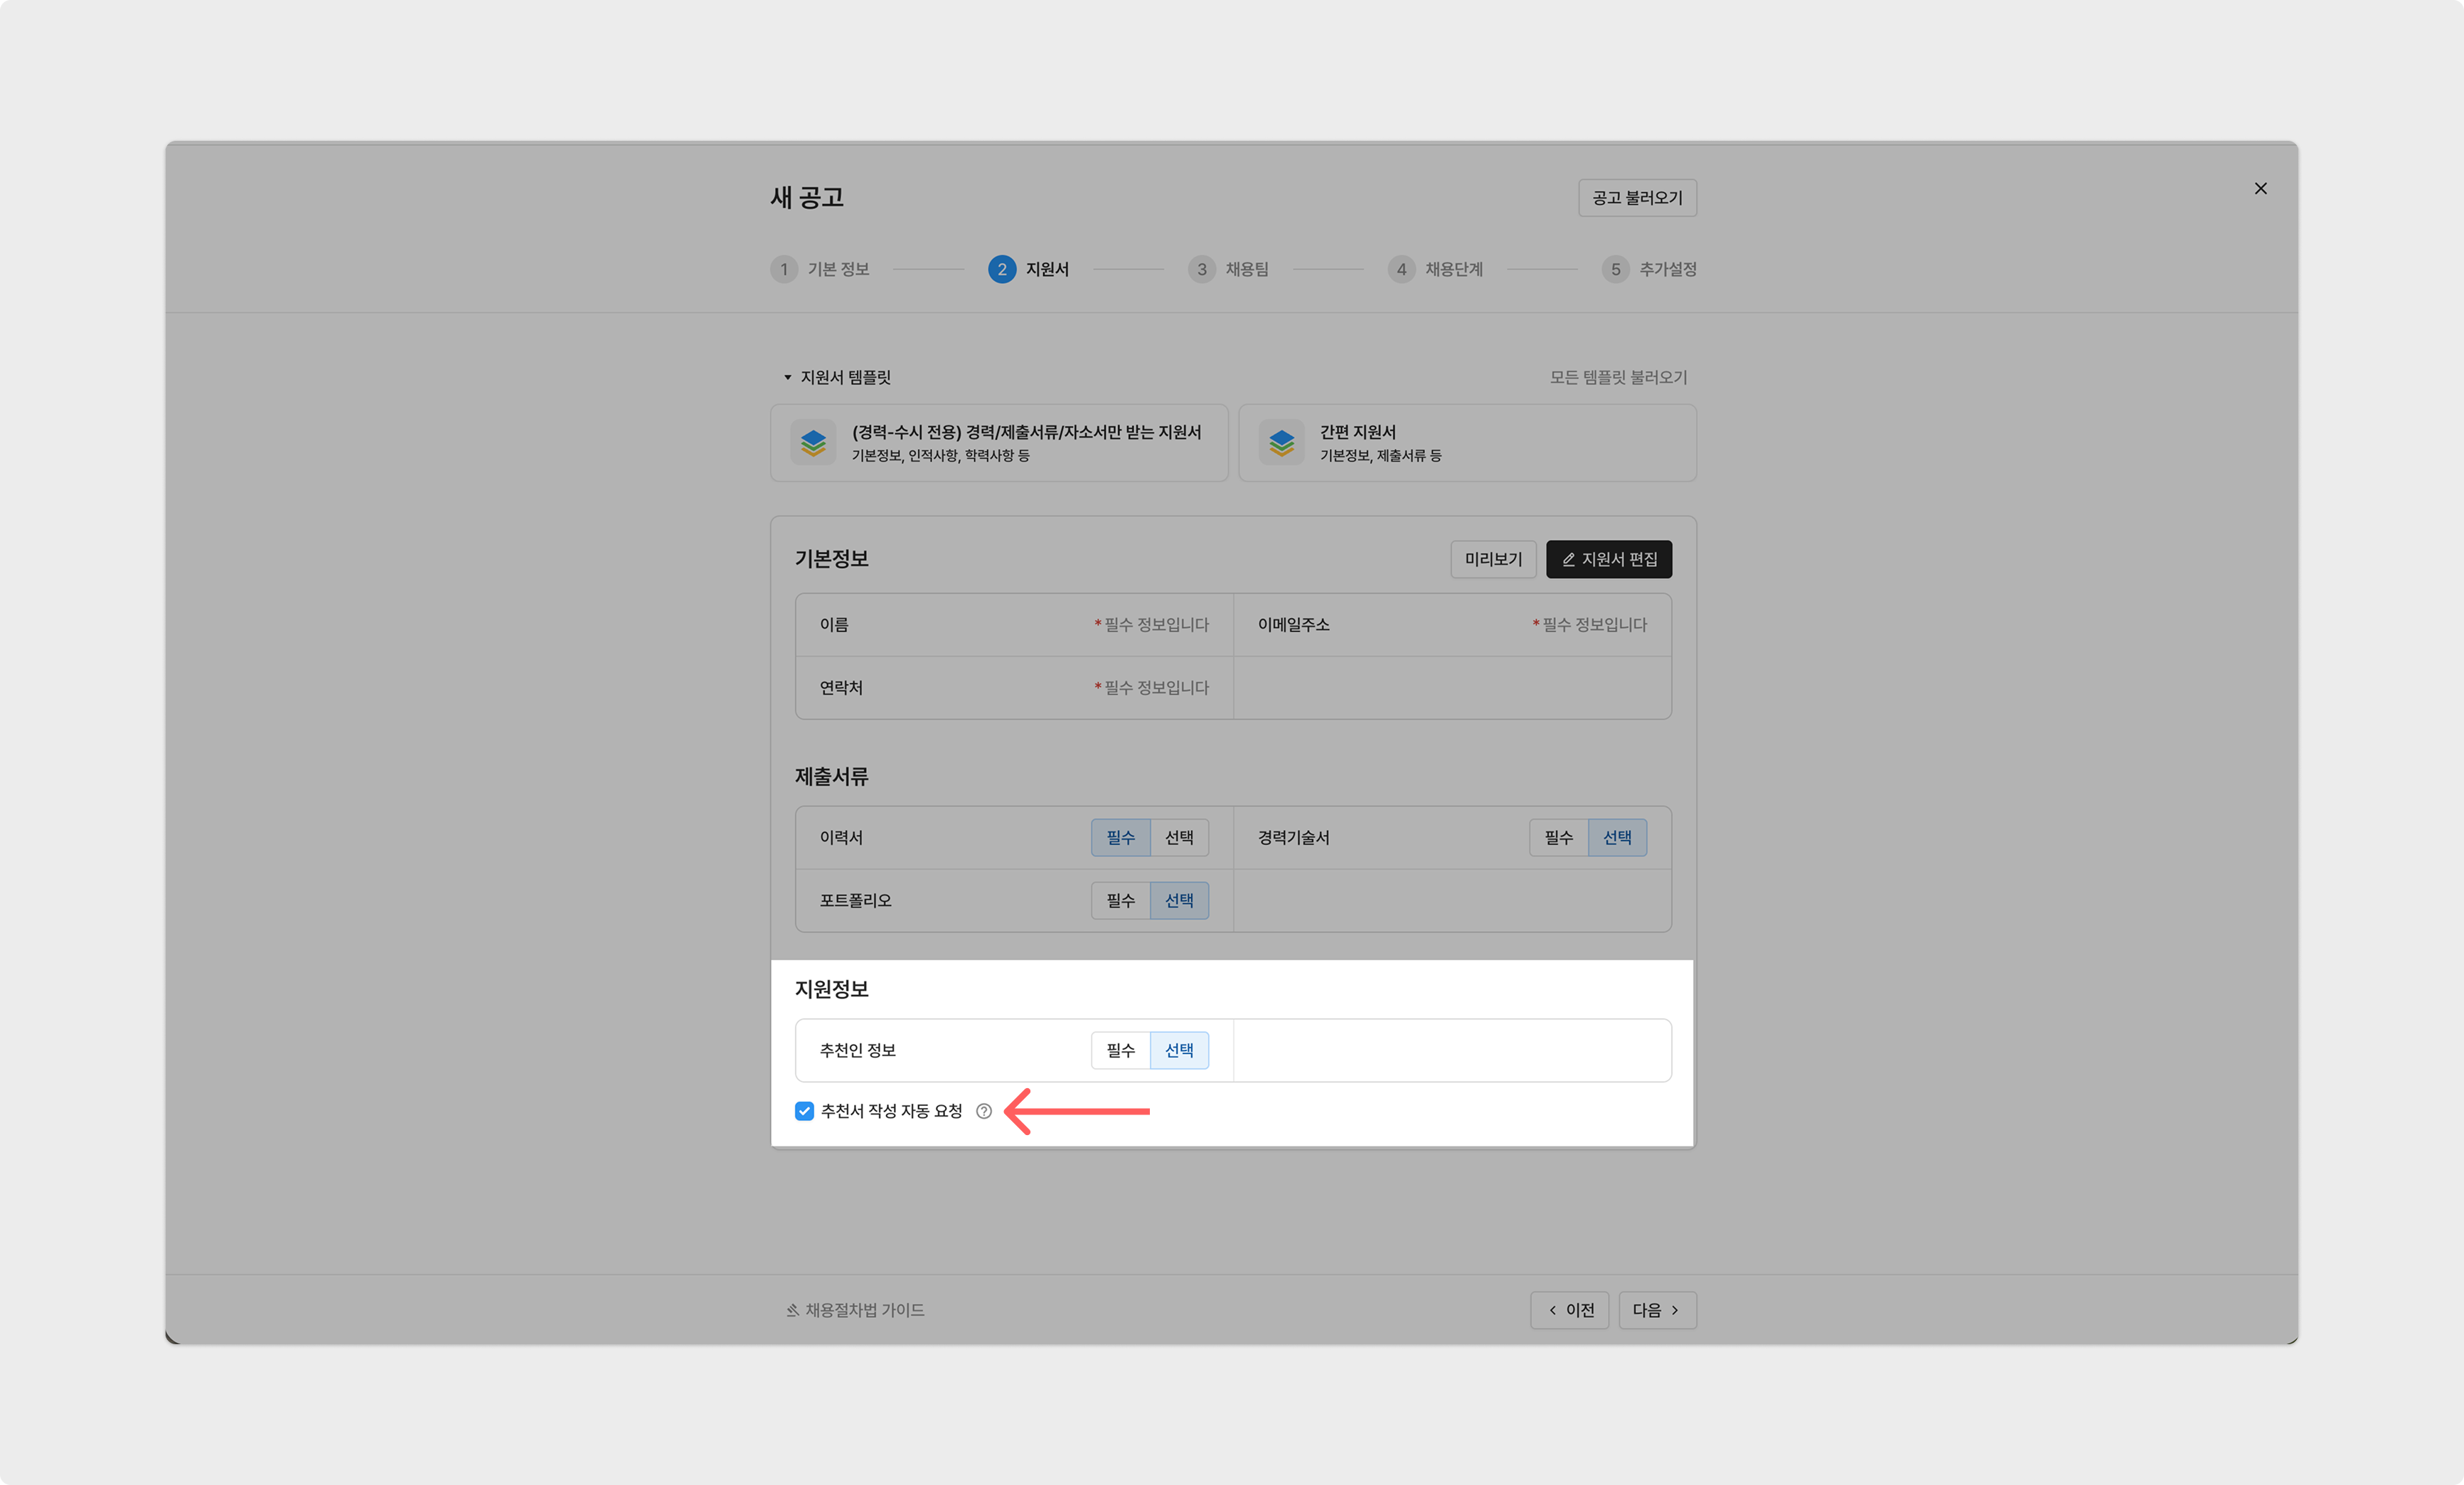Image resolution: width=2464 pixels, height=1485 pixels.
Task: Set 포트폴리오 to 필수
Action: point(1120,900)
